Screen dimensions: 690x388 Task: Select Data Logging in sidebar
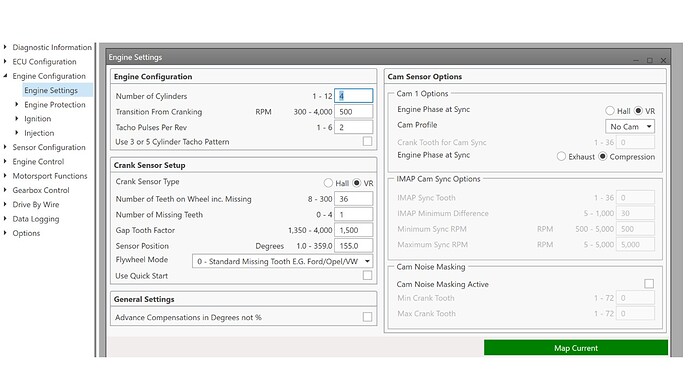pyautogui.click(x=36, y=219)
